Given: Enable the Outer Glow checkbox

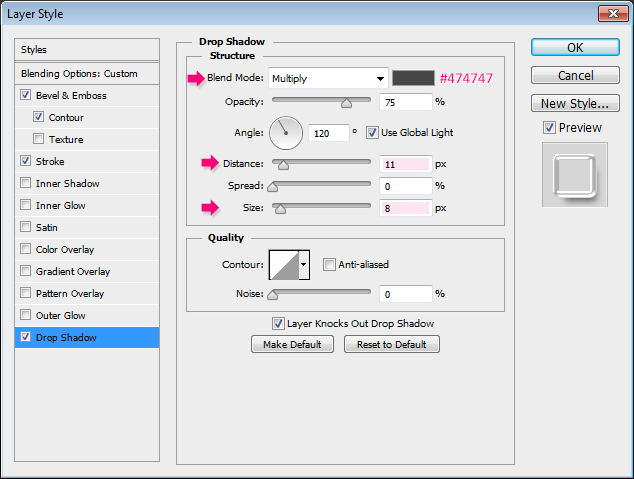Looking at the screenshot, I should (25, 314).
